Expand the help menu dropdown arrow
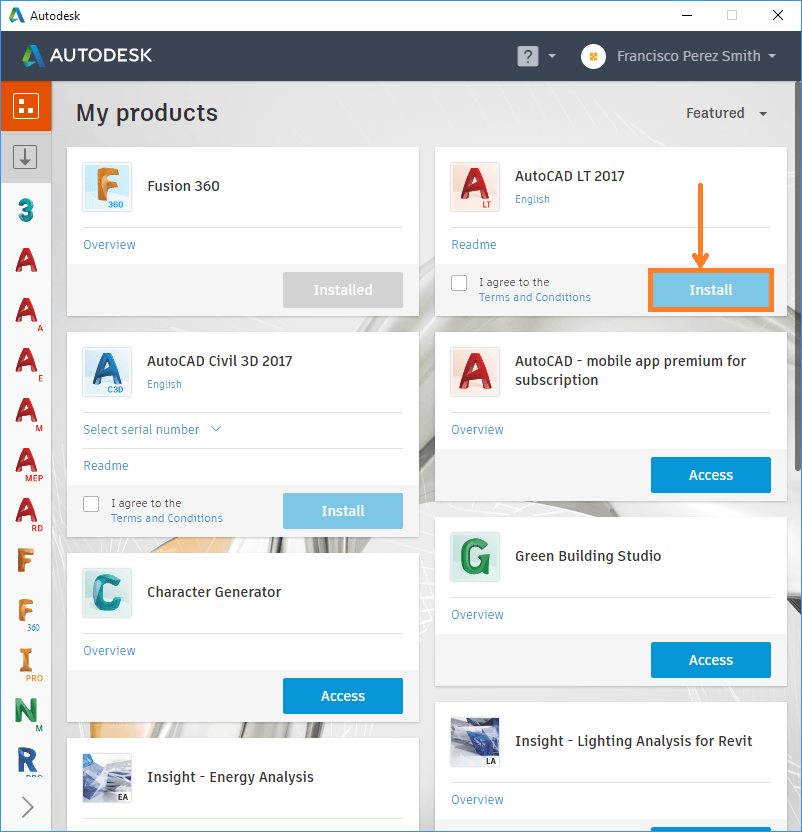The image size is (802, 832). point(552,56)
